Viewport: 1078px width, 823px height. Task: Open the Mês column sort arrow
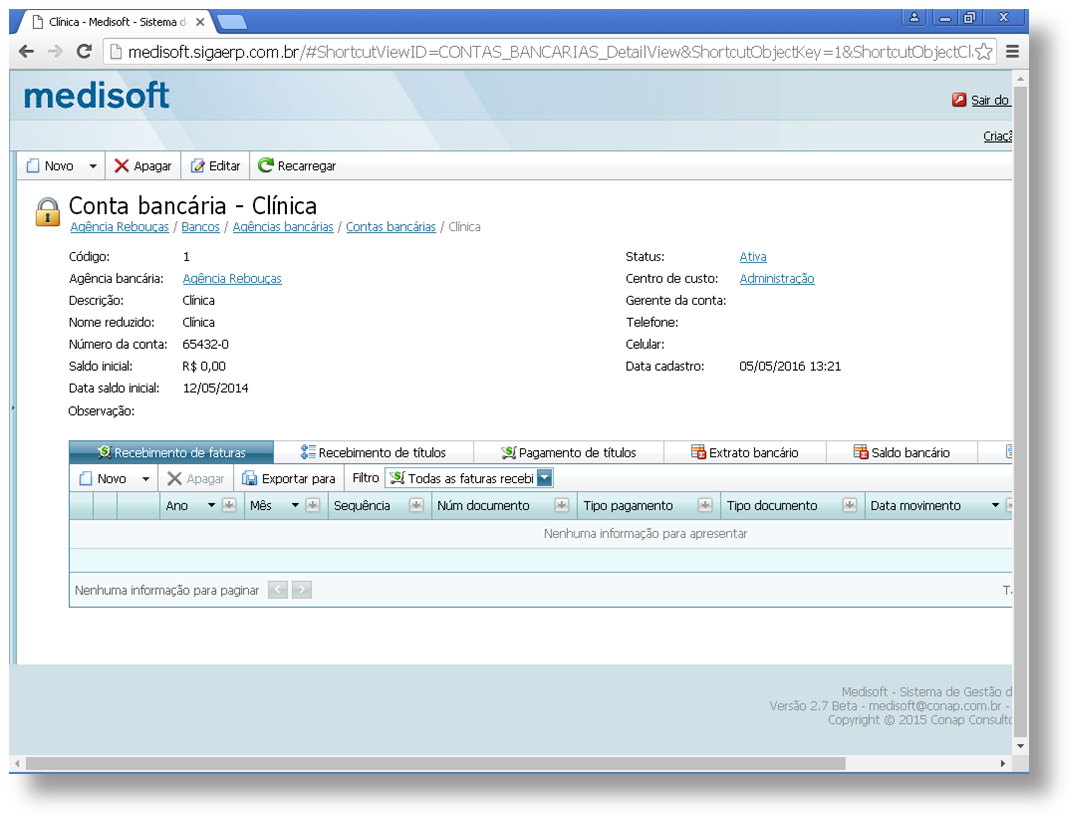point(295,505)
